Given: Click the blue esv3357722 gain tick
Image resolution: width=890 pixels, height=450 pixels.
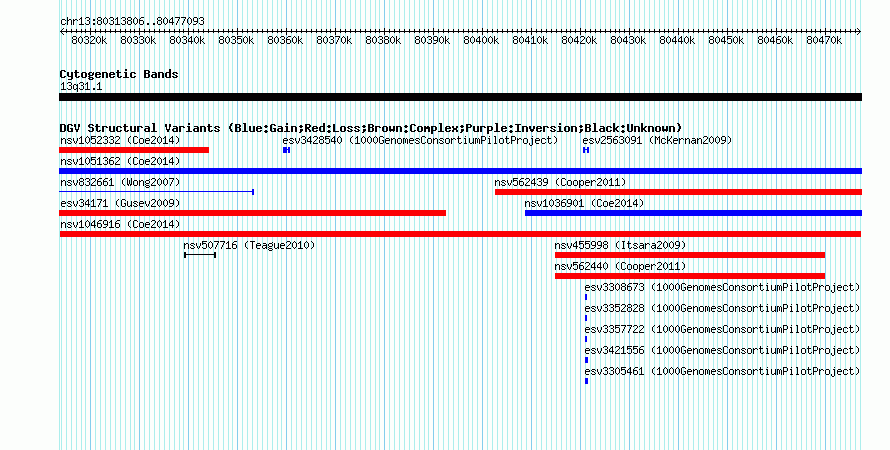Looking at the screenshot, I should point(586,339).
